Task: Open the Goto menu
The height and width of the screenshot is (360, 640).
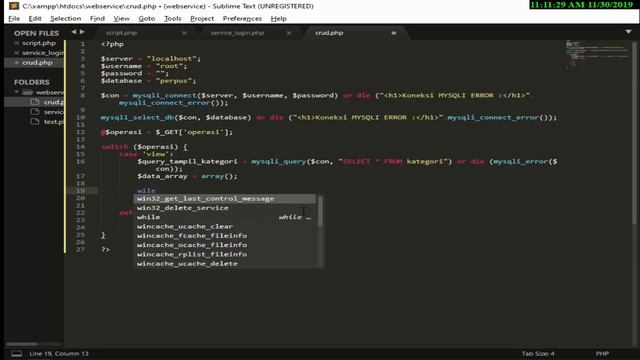Action: point(147,18)
